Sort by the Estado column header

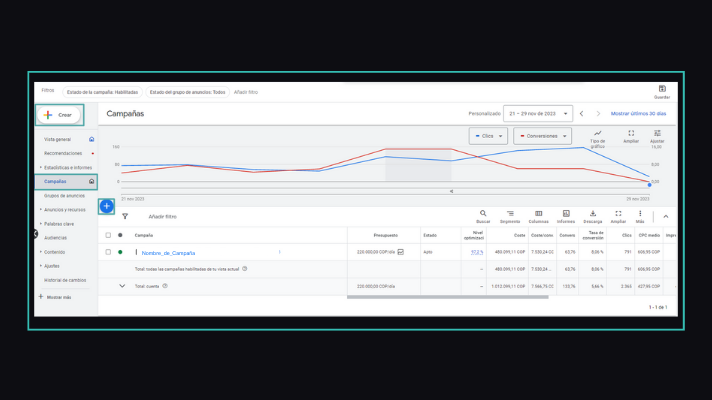coord(430,235)
